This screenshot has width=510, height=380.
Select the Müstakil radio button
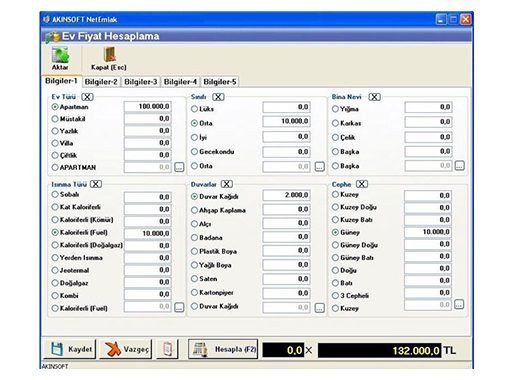coord(55,119)
